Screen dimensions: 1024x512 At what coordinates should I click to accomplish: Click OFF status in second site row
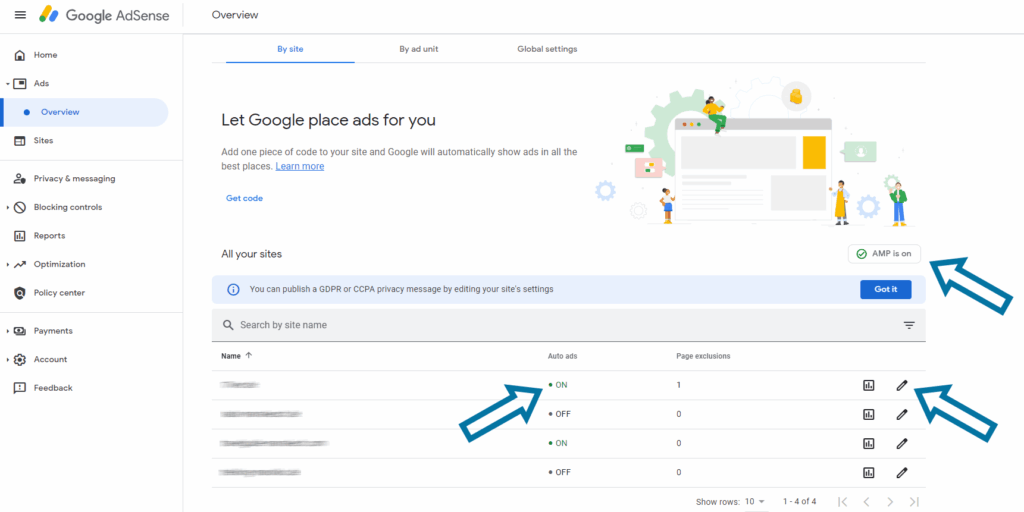click(560, 414)
